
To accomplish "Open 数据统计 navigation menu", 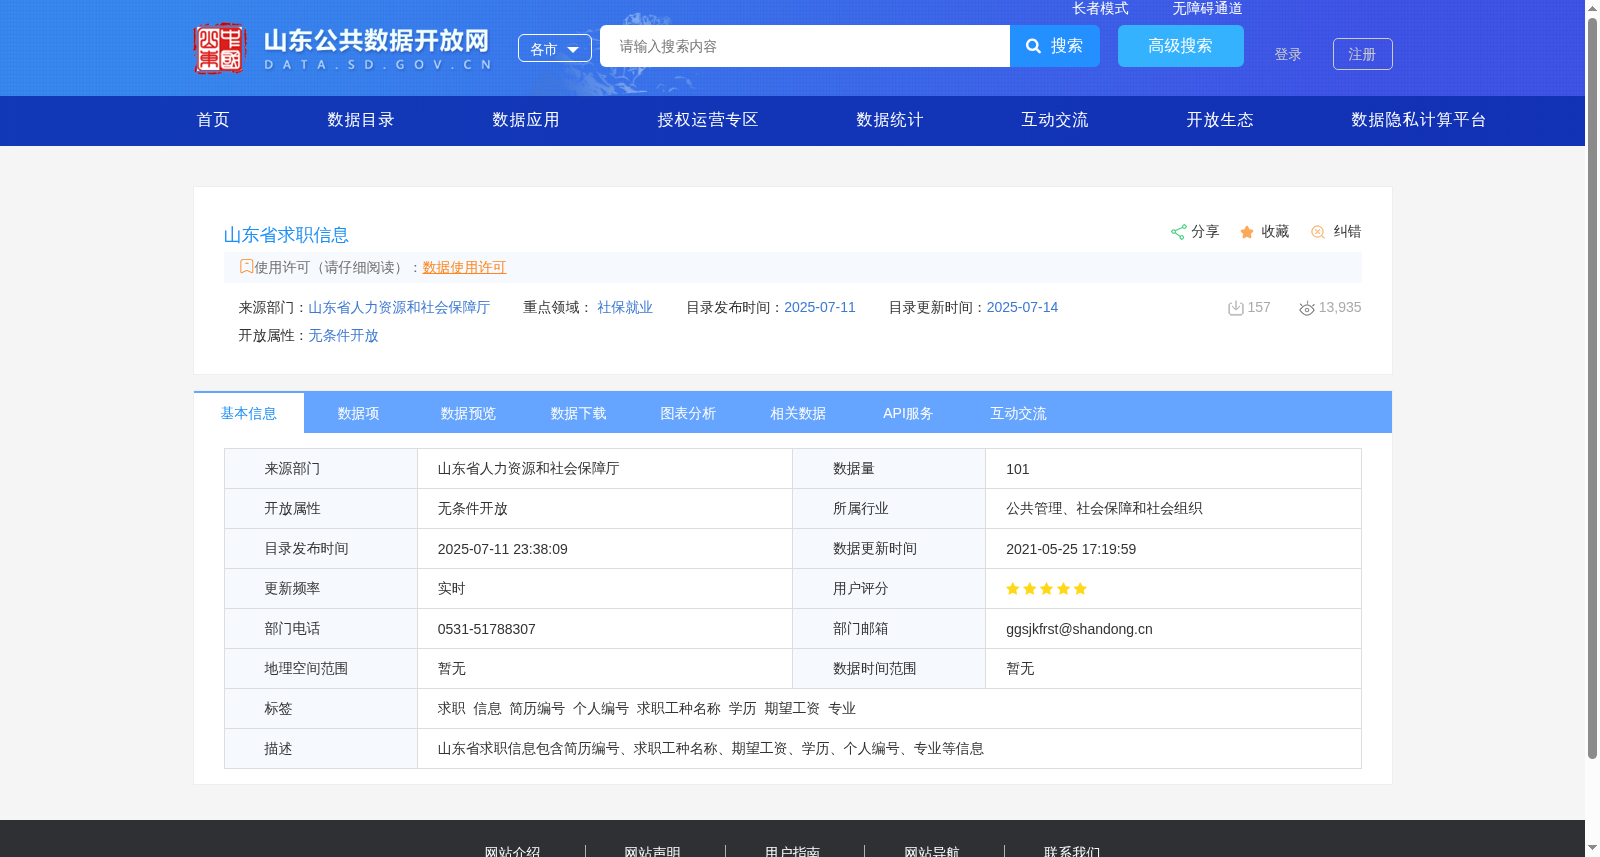I will coord(890,120).
